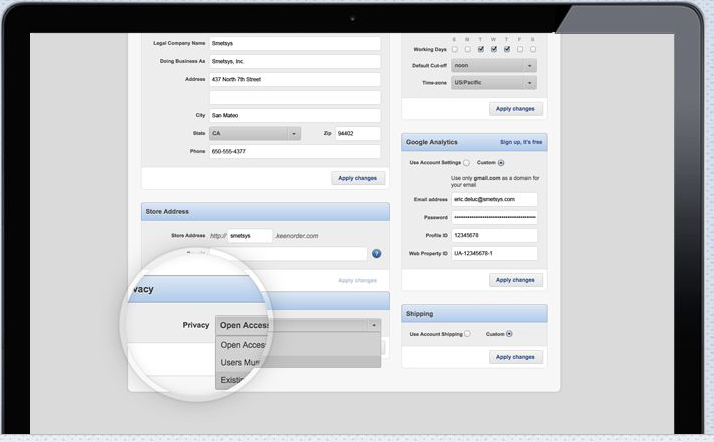Click Apply changes below the Phone field
The image size is (714, 442).
(358, 178)
